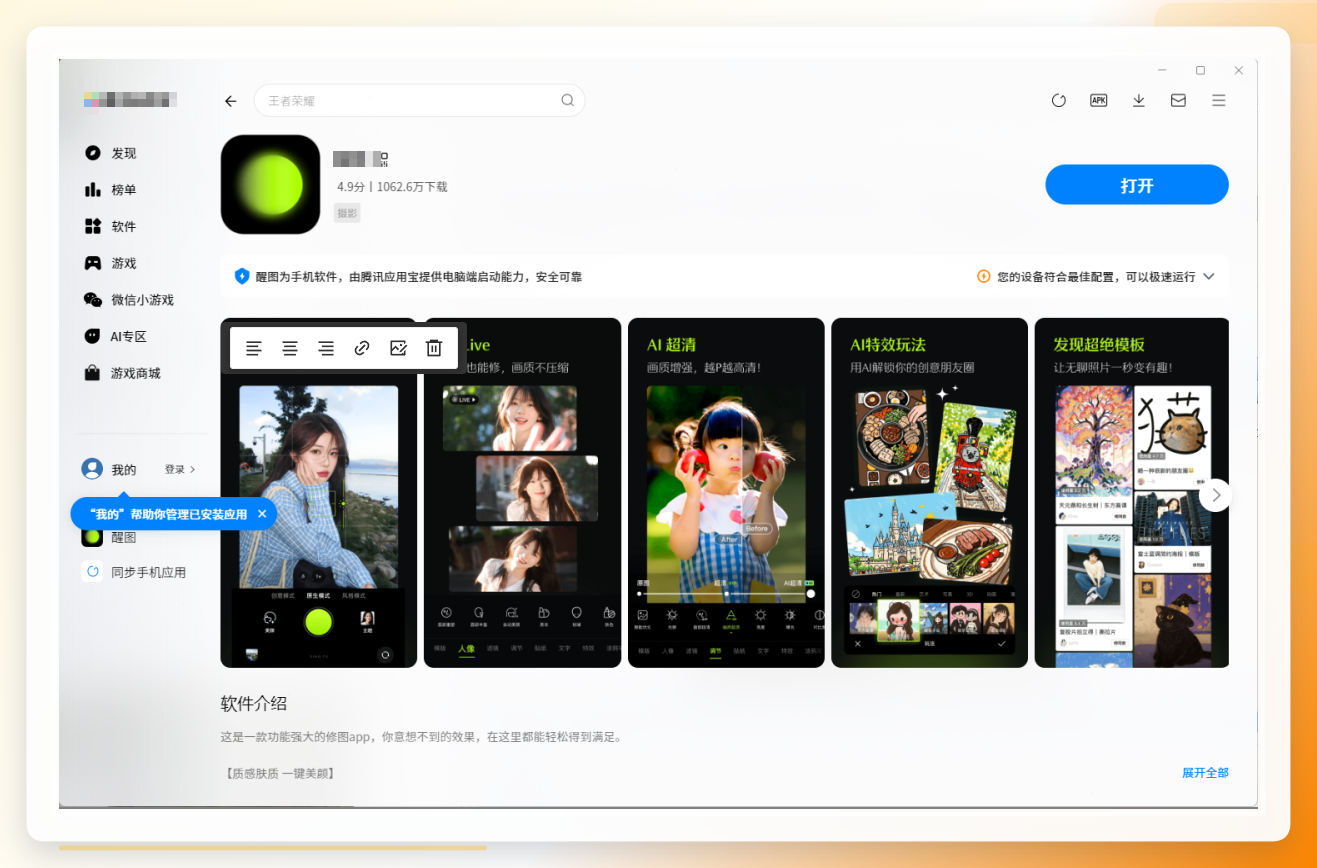This screenshot has height=868, width=1317.
Task: Open the hamburger menu icon
Action: click(1218, 100)
